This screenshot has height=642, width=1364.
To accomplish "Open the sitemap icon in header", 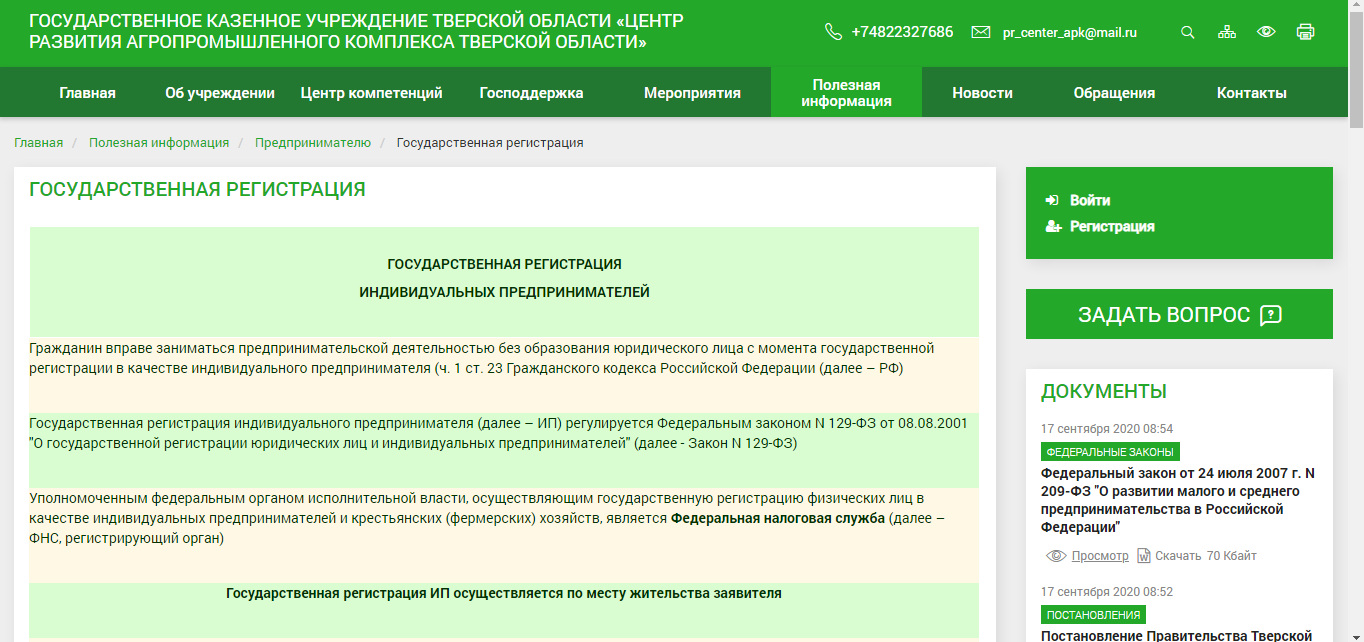I will 1227,32.
